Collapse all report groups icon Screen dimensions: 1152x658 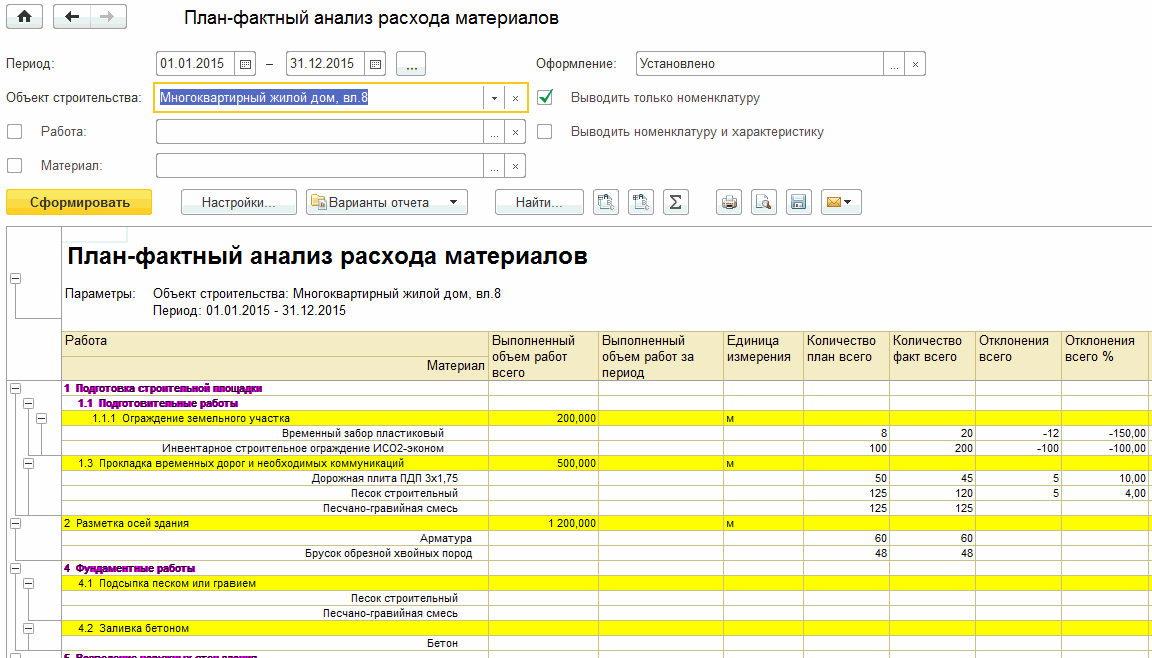point(605,202)
